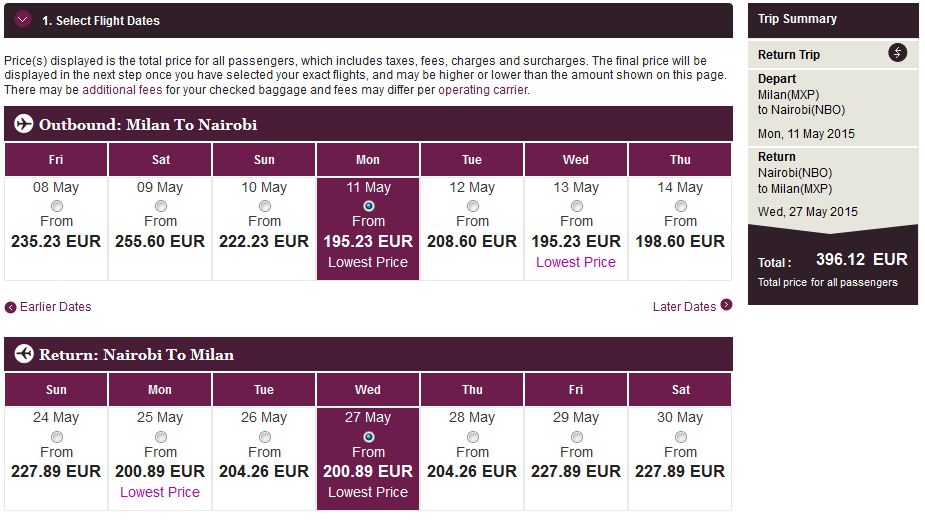Collapse the Select Flight Dates section
The image size is (925, 520).
pos(23,20)
